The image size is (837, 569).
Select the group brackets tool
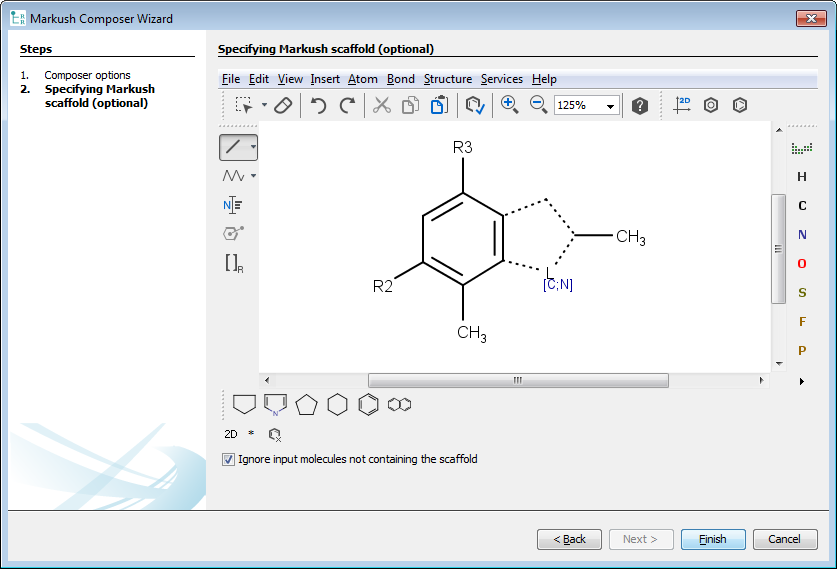click(x=234, y=263)
